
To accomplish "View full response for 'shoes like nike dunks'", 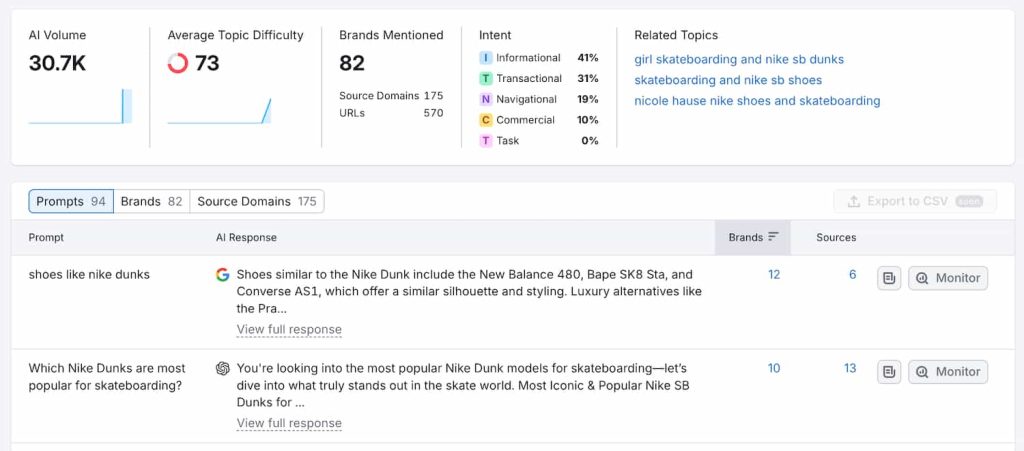I will point(289,330).
